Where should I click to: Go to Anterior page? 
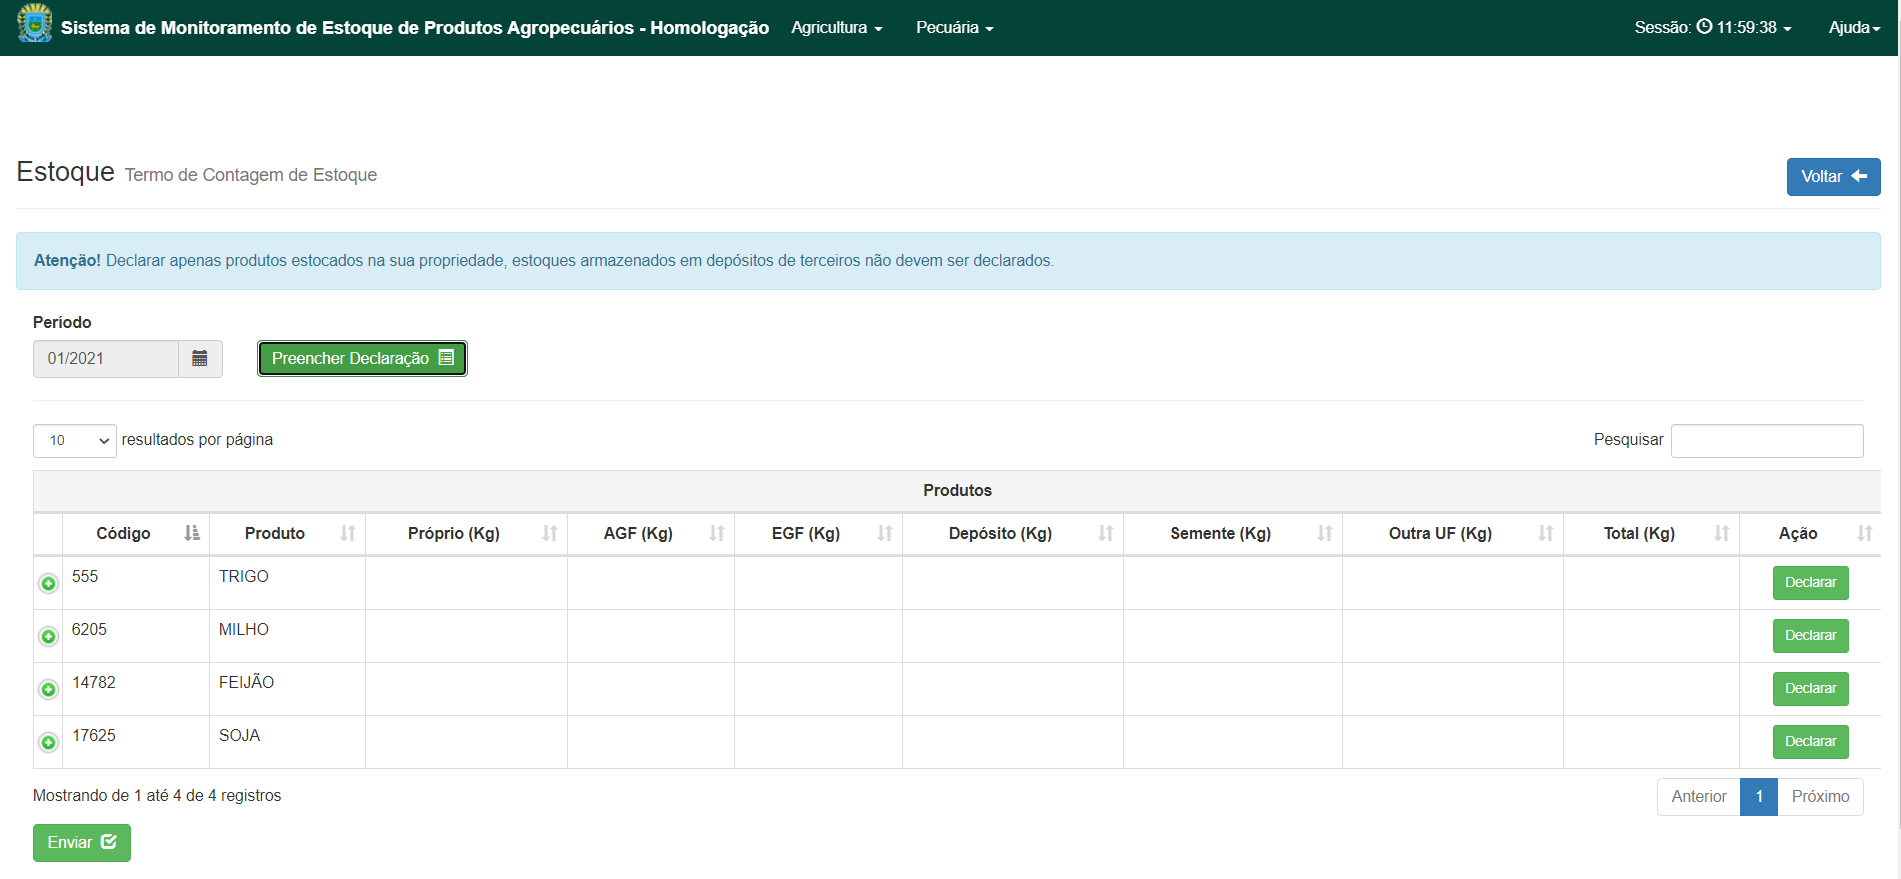point(1698,797)
